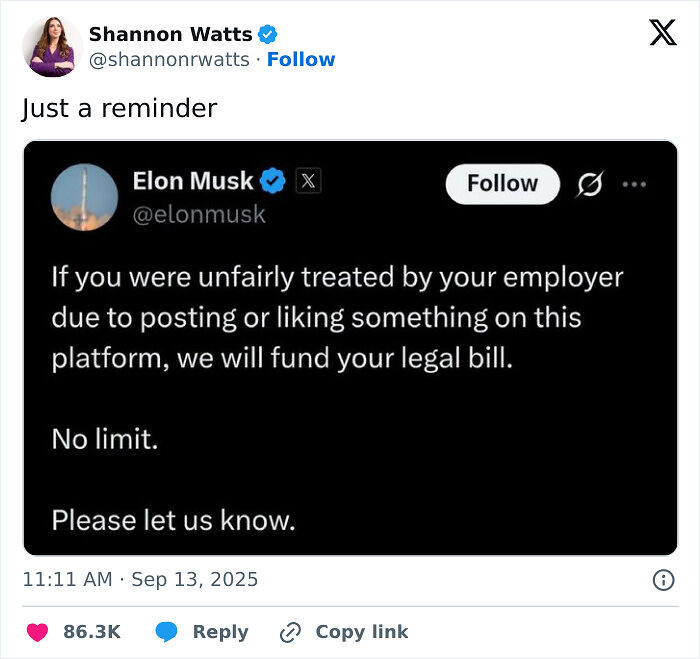Click Shannon Watts' blue verified badge
This screenshot has width=700, height=659.
(267, 34)
